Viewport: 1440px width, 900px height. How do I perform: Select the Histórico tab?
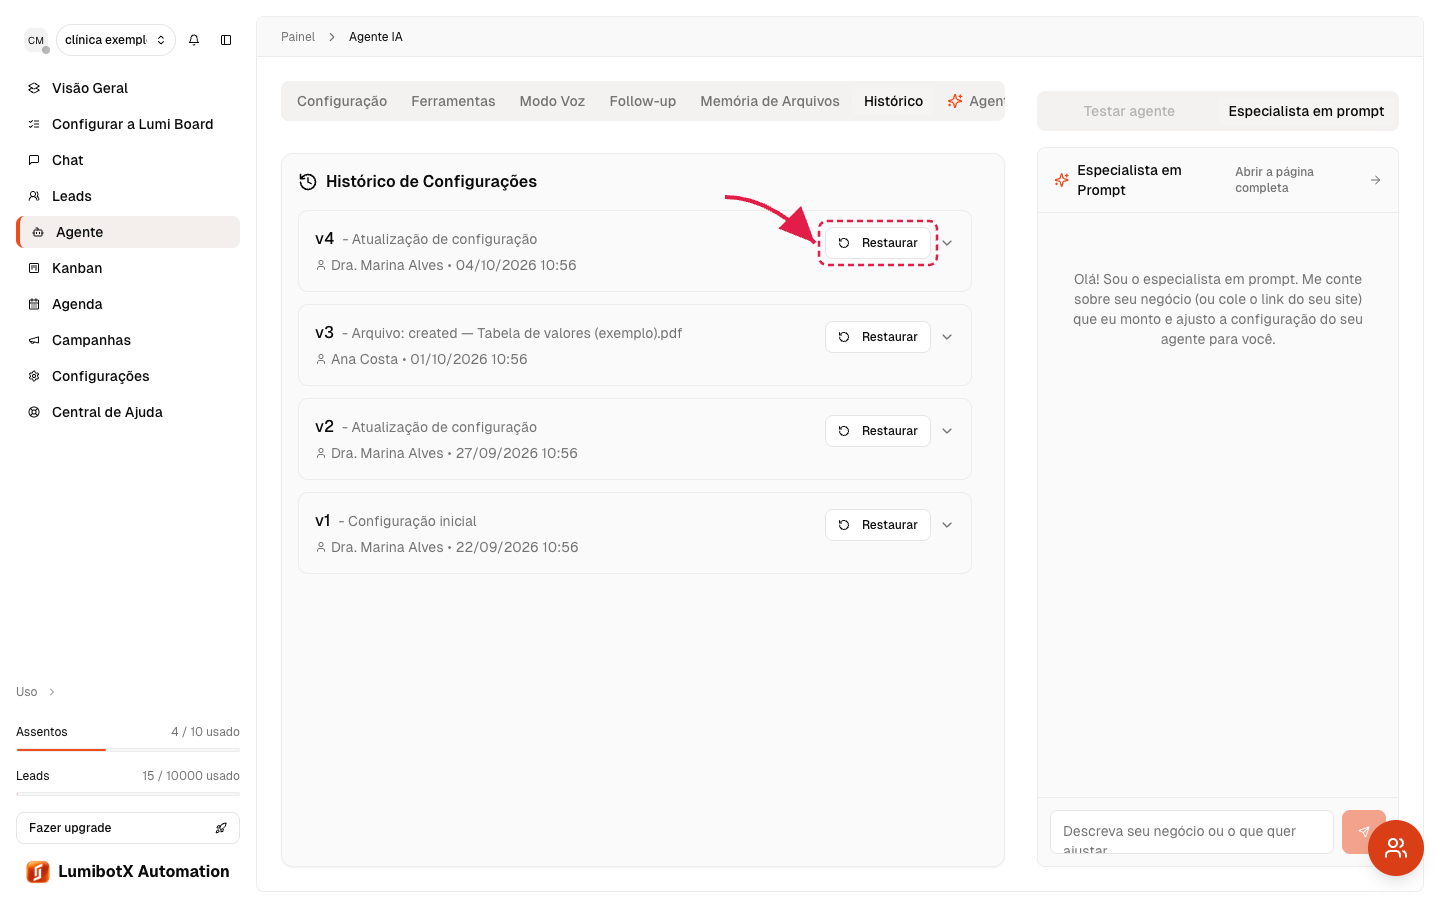click(x=894, y=101)
